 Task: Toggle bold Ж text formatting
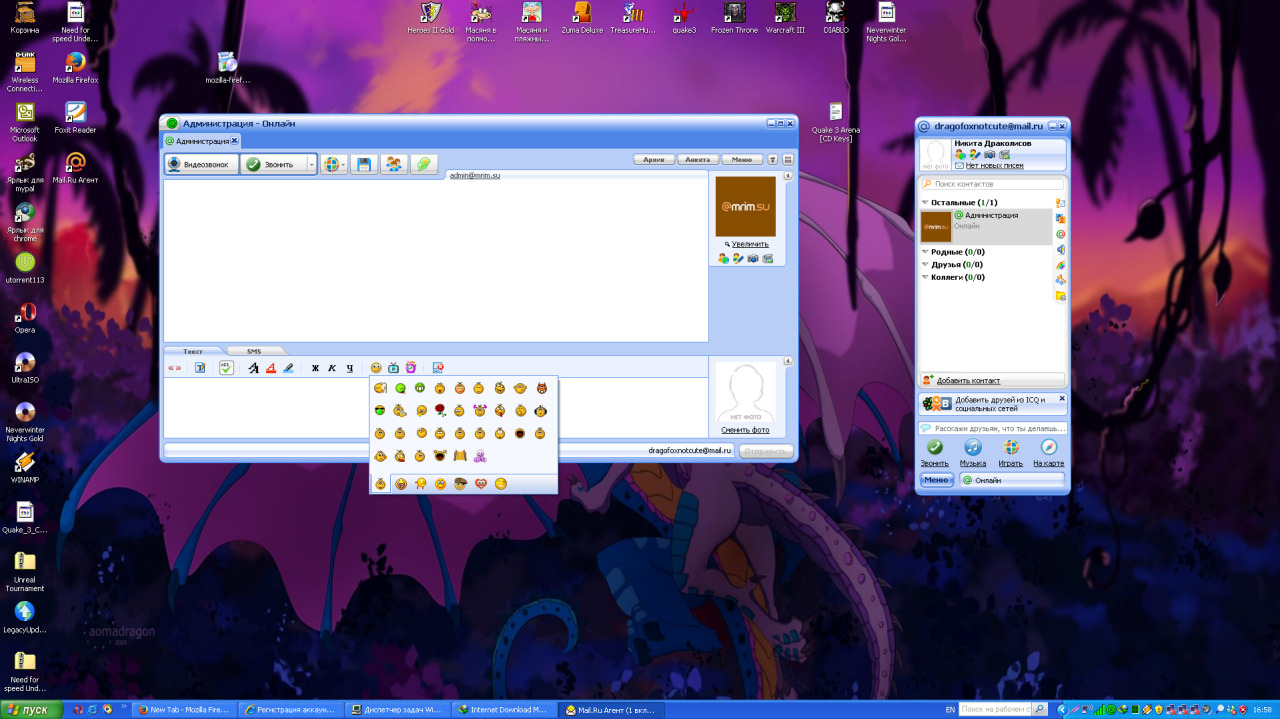(x=315, y=368)
